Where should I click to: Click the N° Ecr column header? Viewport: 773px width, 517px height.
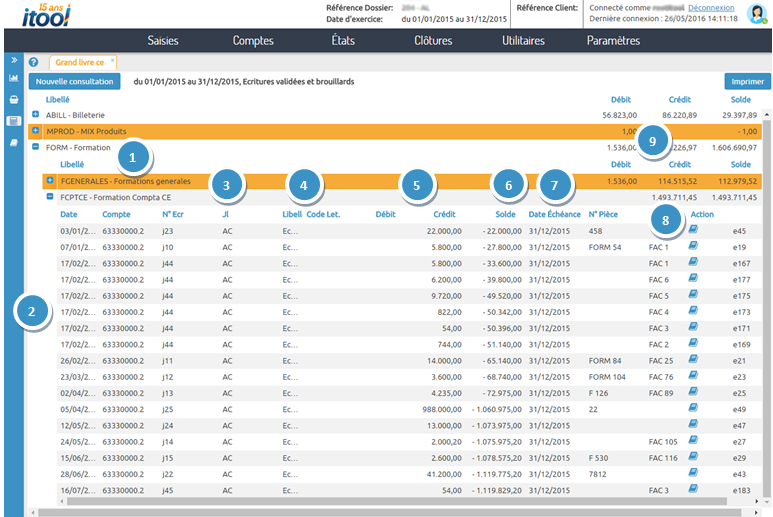coord(173,214)
